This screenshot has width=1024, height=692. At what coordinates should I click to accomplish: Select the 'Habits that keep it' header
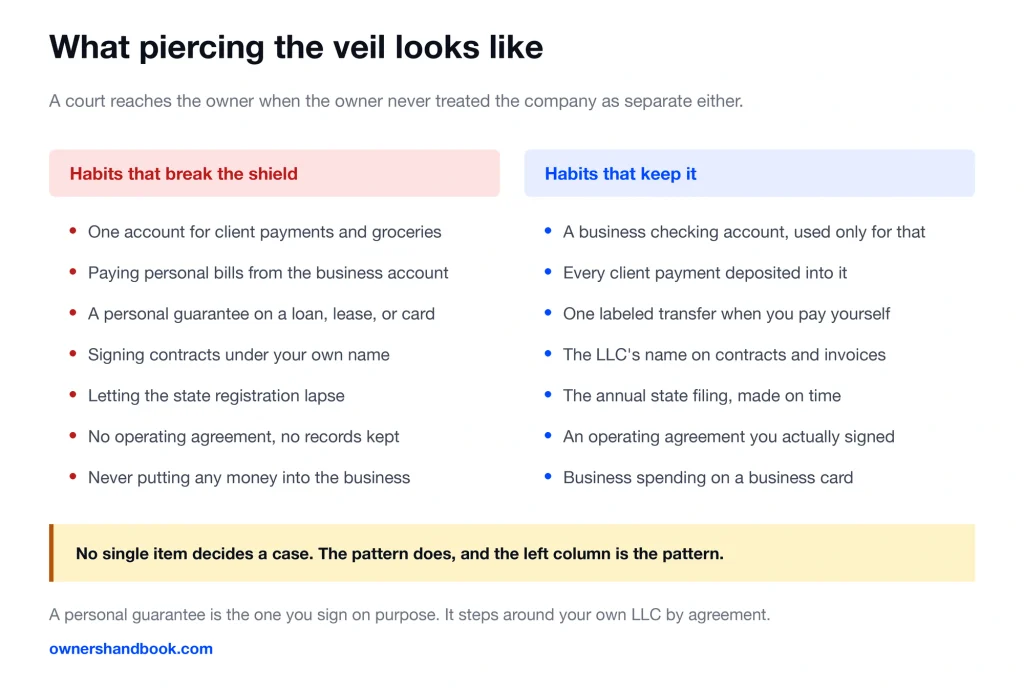[749, 174]
